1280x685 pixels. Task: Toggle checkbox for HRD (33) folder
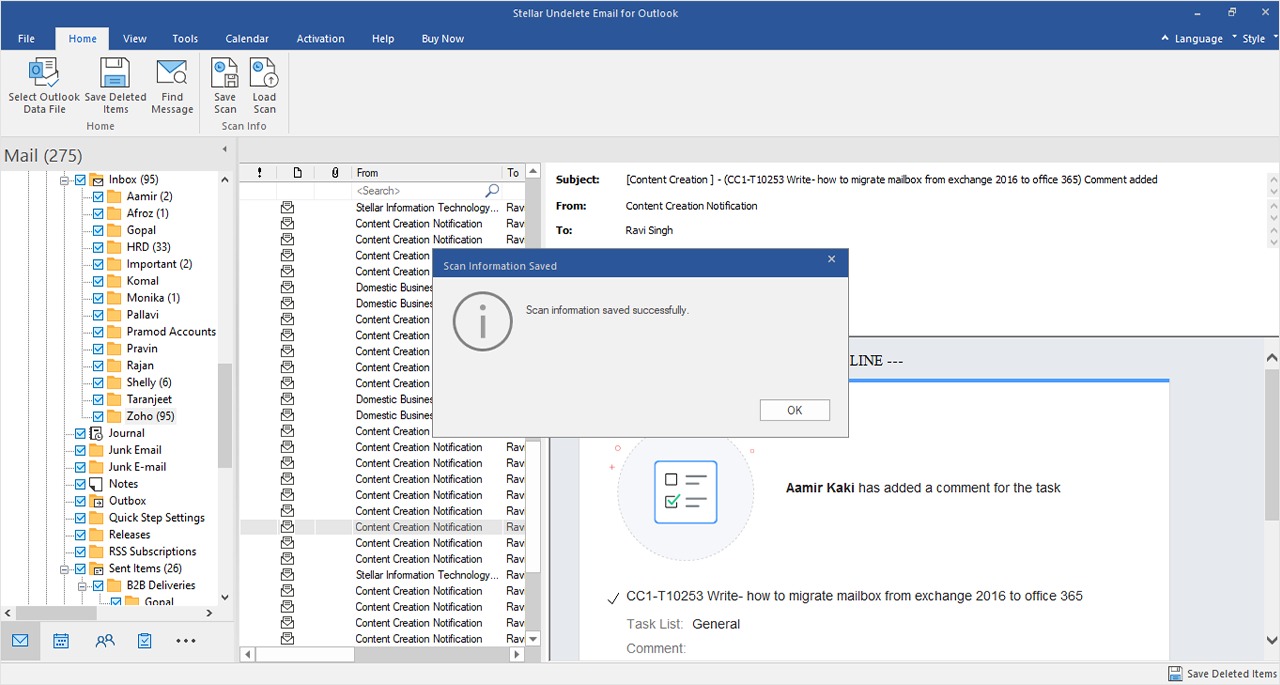(x=98, y=247)
